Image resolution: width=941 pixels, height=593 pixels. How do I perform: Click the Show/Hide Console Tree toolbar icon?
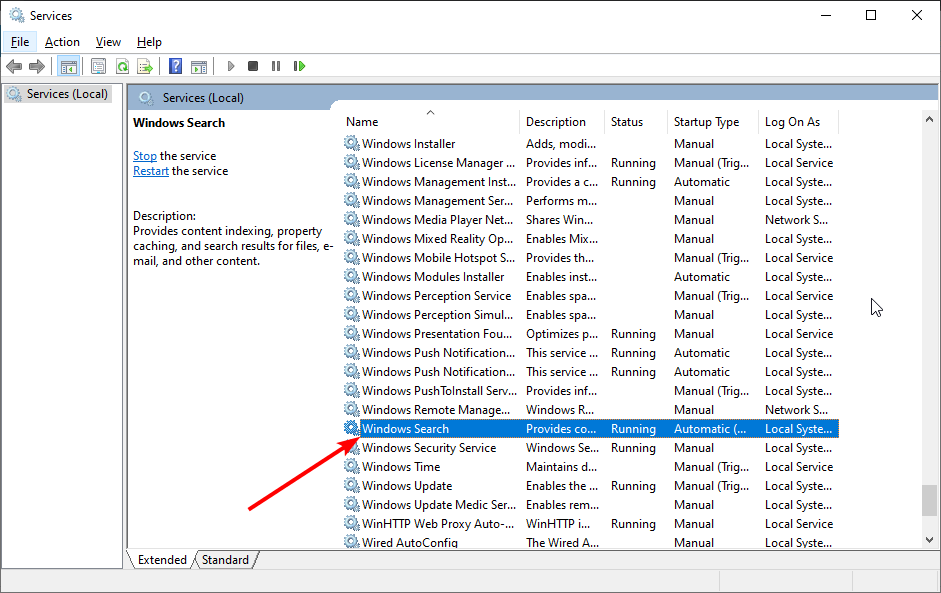click(68, 66)
